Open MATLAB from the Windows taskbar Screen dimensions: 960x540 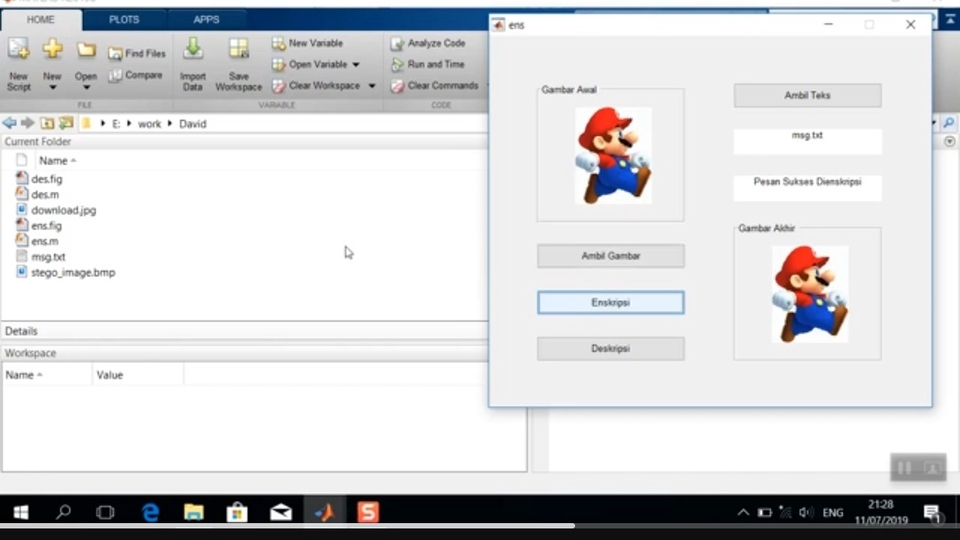point(325,512)
